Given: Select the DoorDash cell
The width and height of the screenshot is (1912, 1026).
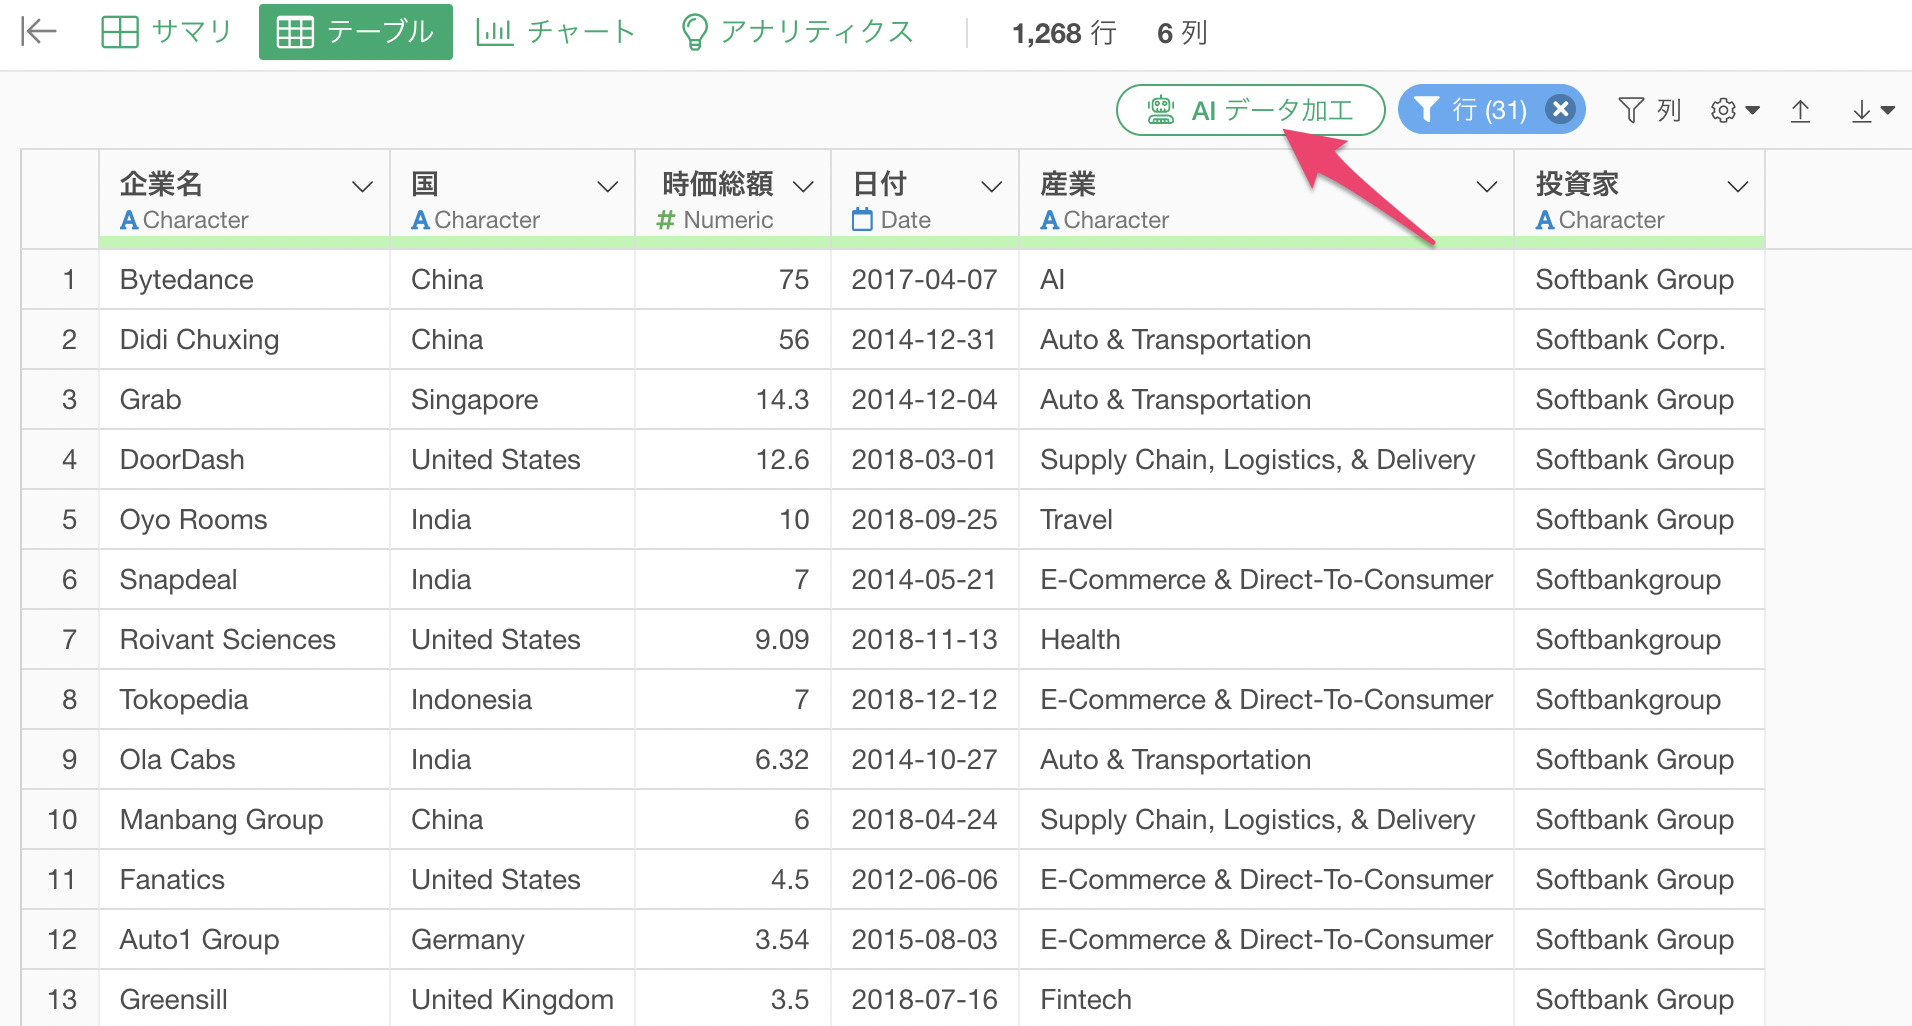Looking at the screenshot, I should click(x=244, y=460).
